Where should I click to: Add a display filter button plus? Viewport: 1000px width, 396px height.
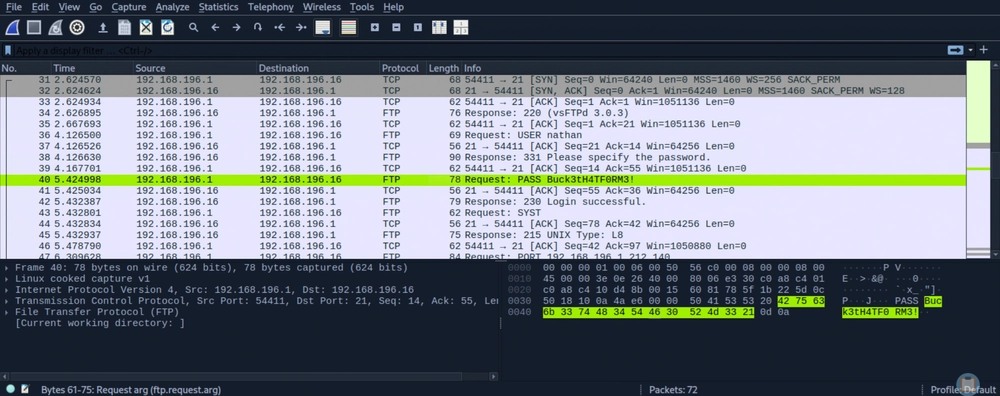coord(983,50)
